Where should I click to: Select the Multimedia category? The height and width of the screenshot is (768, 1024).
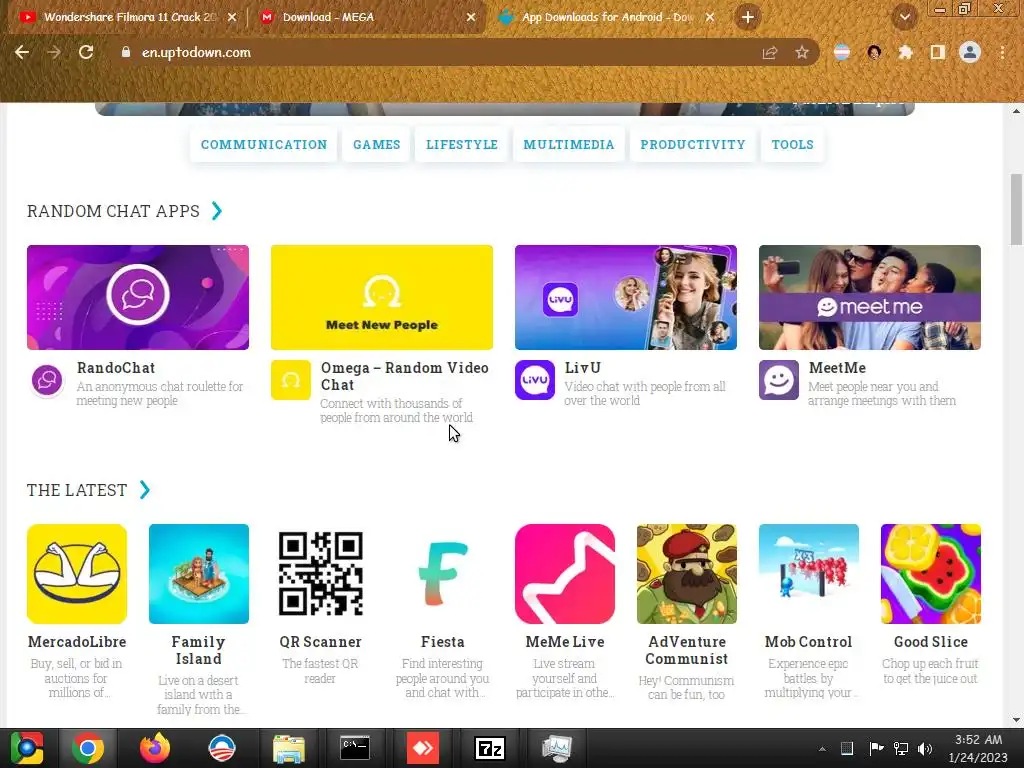569,144
